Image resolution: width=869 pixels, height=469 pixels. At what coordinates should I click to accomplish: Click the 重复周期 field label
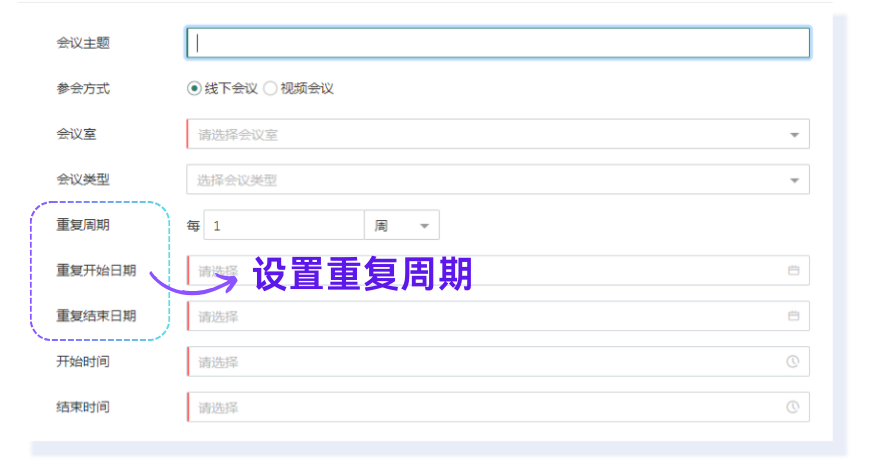coord(83,225)
